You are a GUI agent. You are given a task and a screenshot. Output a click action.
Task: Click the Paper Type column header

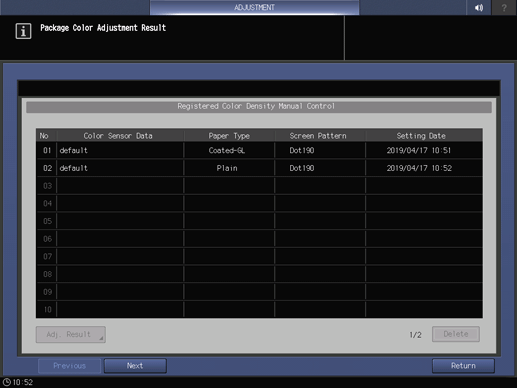click(x=229, y=136)
